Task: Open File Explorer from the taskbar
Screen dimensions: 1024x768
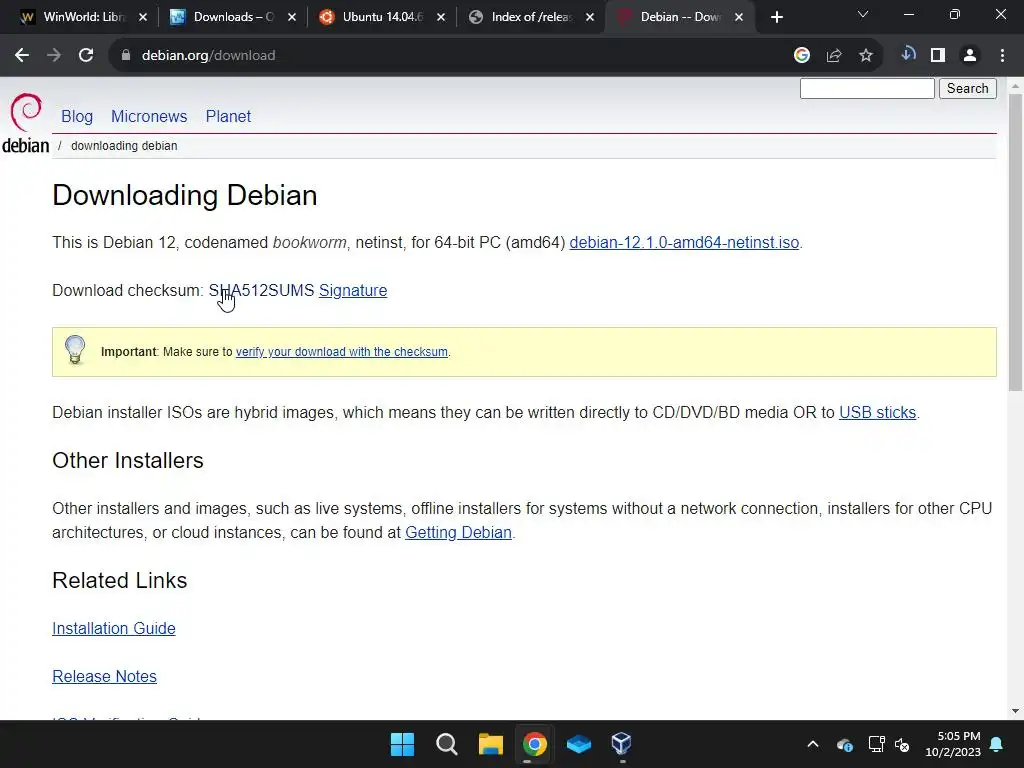Action: [490, 744]
